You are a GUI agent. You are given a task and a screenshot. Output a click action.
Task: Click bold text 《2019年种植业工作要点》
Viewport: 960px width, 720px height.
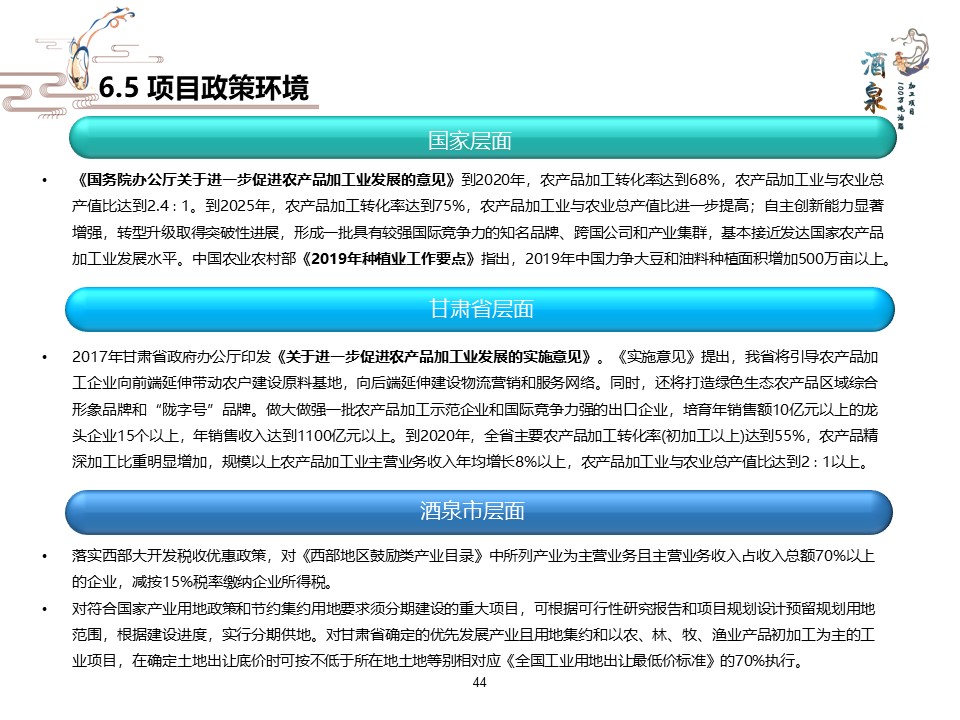coord(388,259)
